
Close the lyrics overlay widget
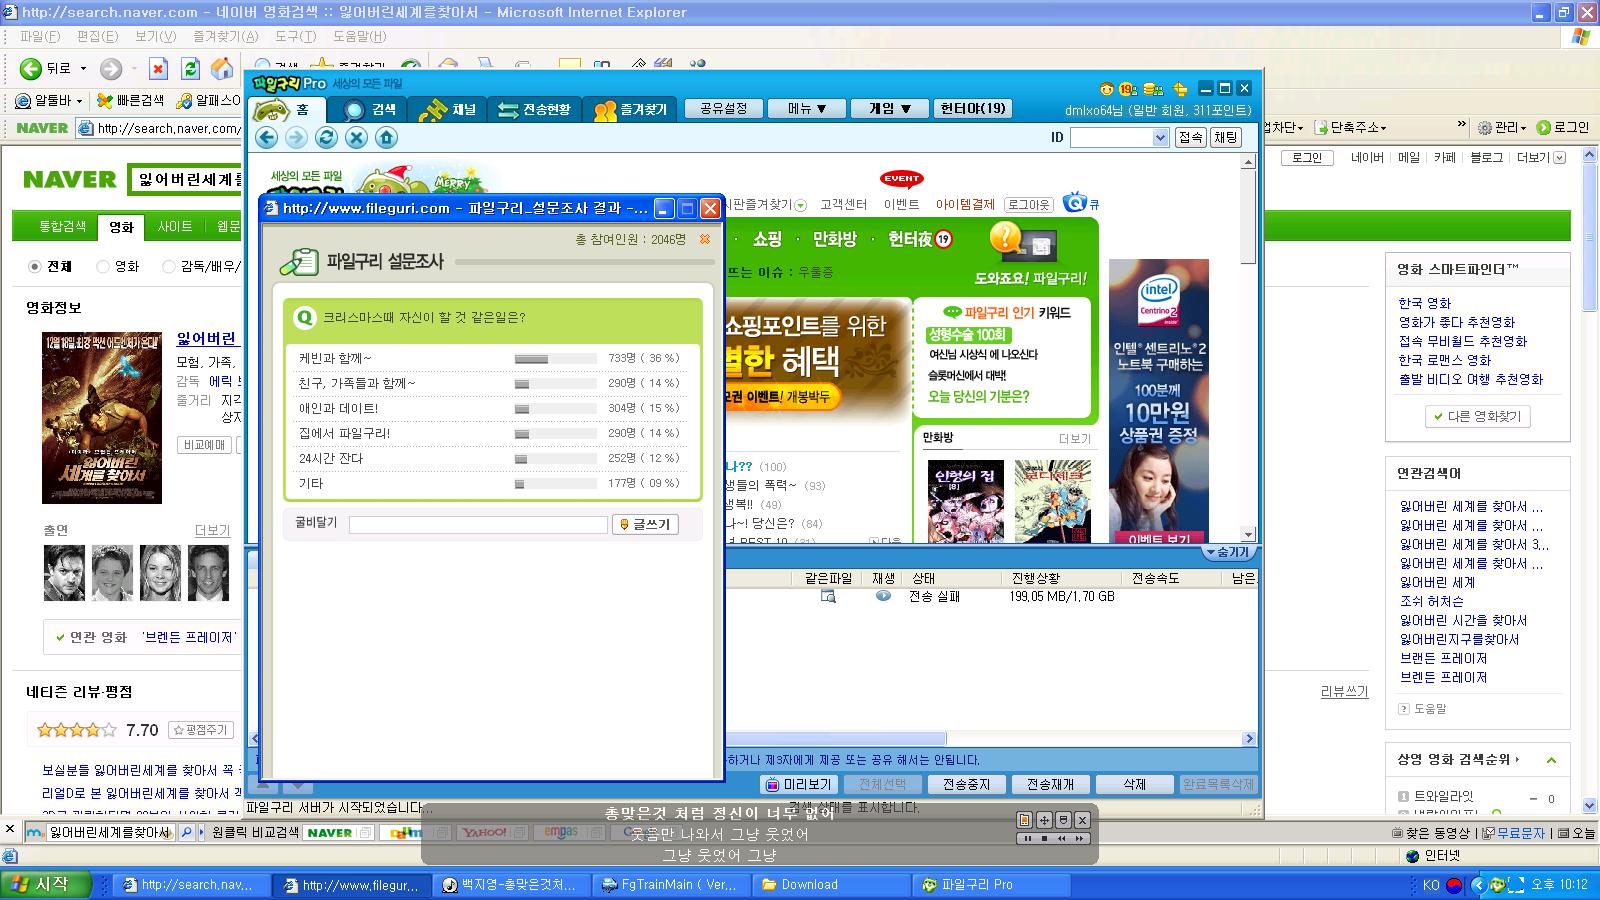pyautogui.click(x=1082, y=819)
